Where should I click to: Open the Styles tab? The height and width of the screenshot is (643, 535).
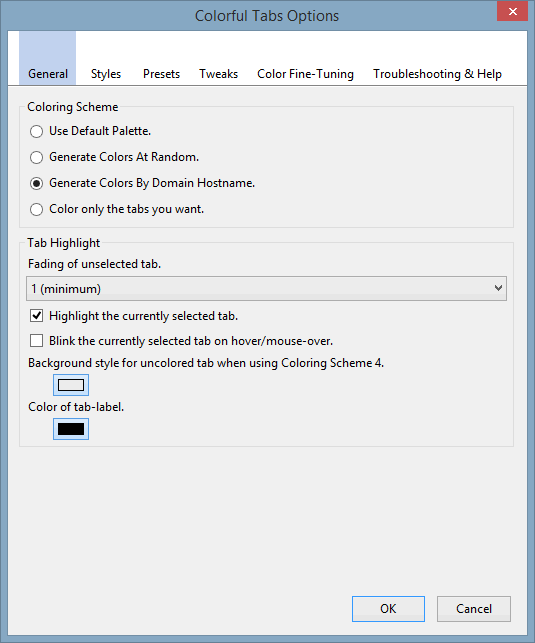(x=106, y=74)
